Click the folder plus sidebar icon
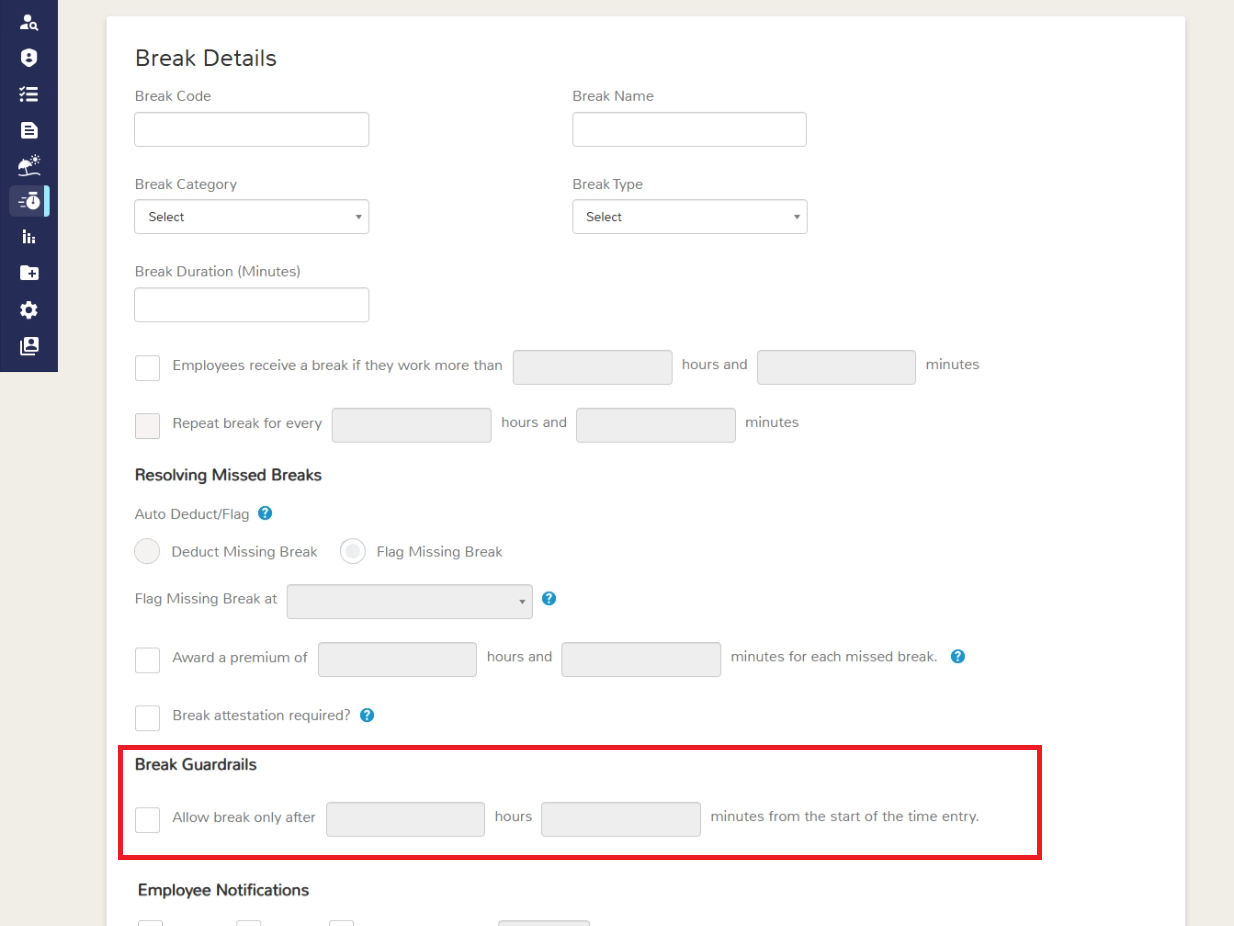The image size is (1234, 926). pos(29,273)
